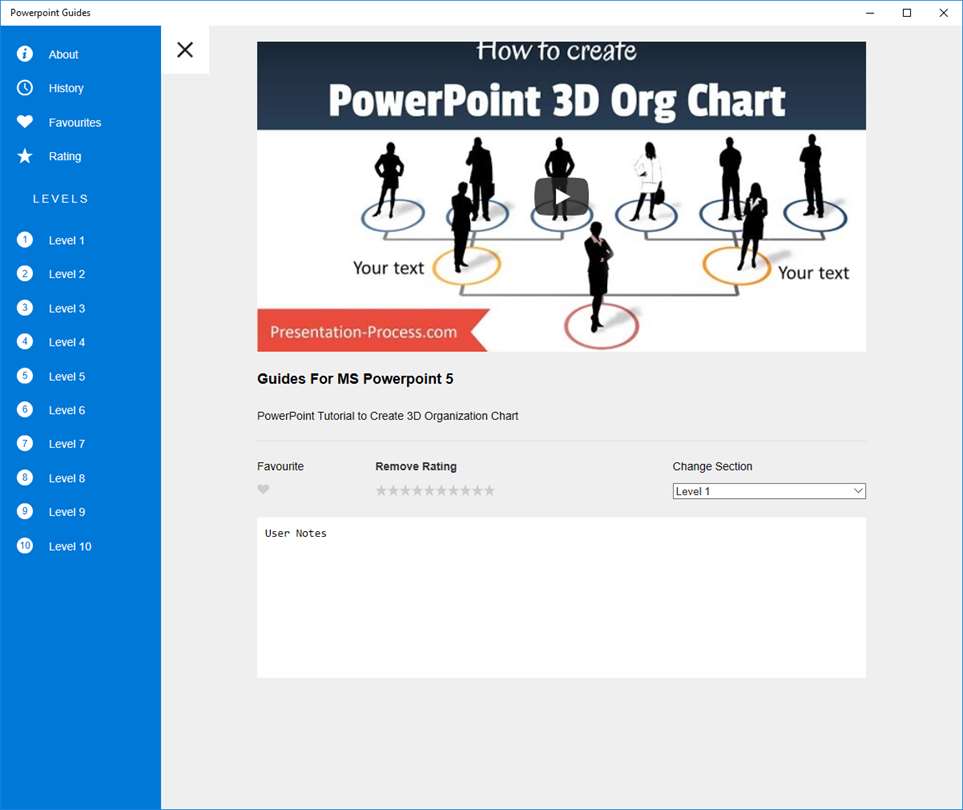
Task: Open Favourites via the heart icon in sidebar
Action: point(25,122)
